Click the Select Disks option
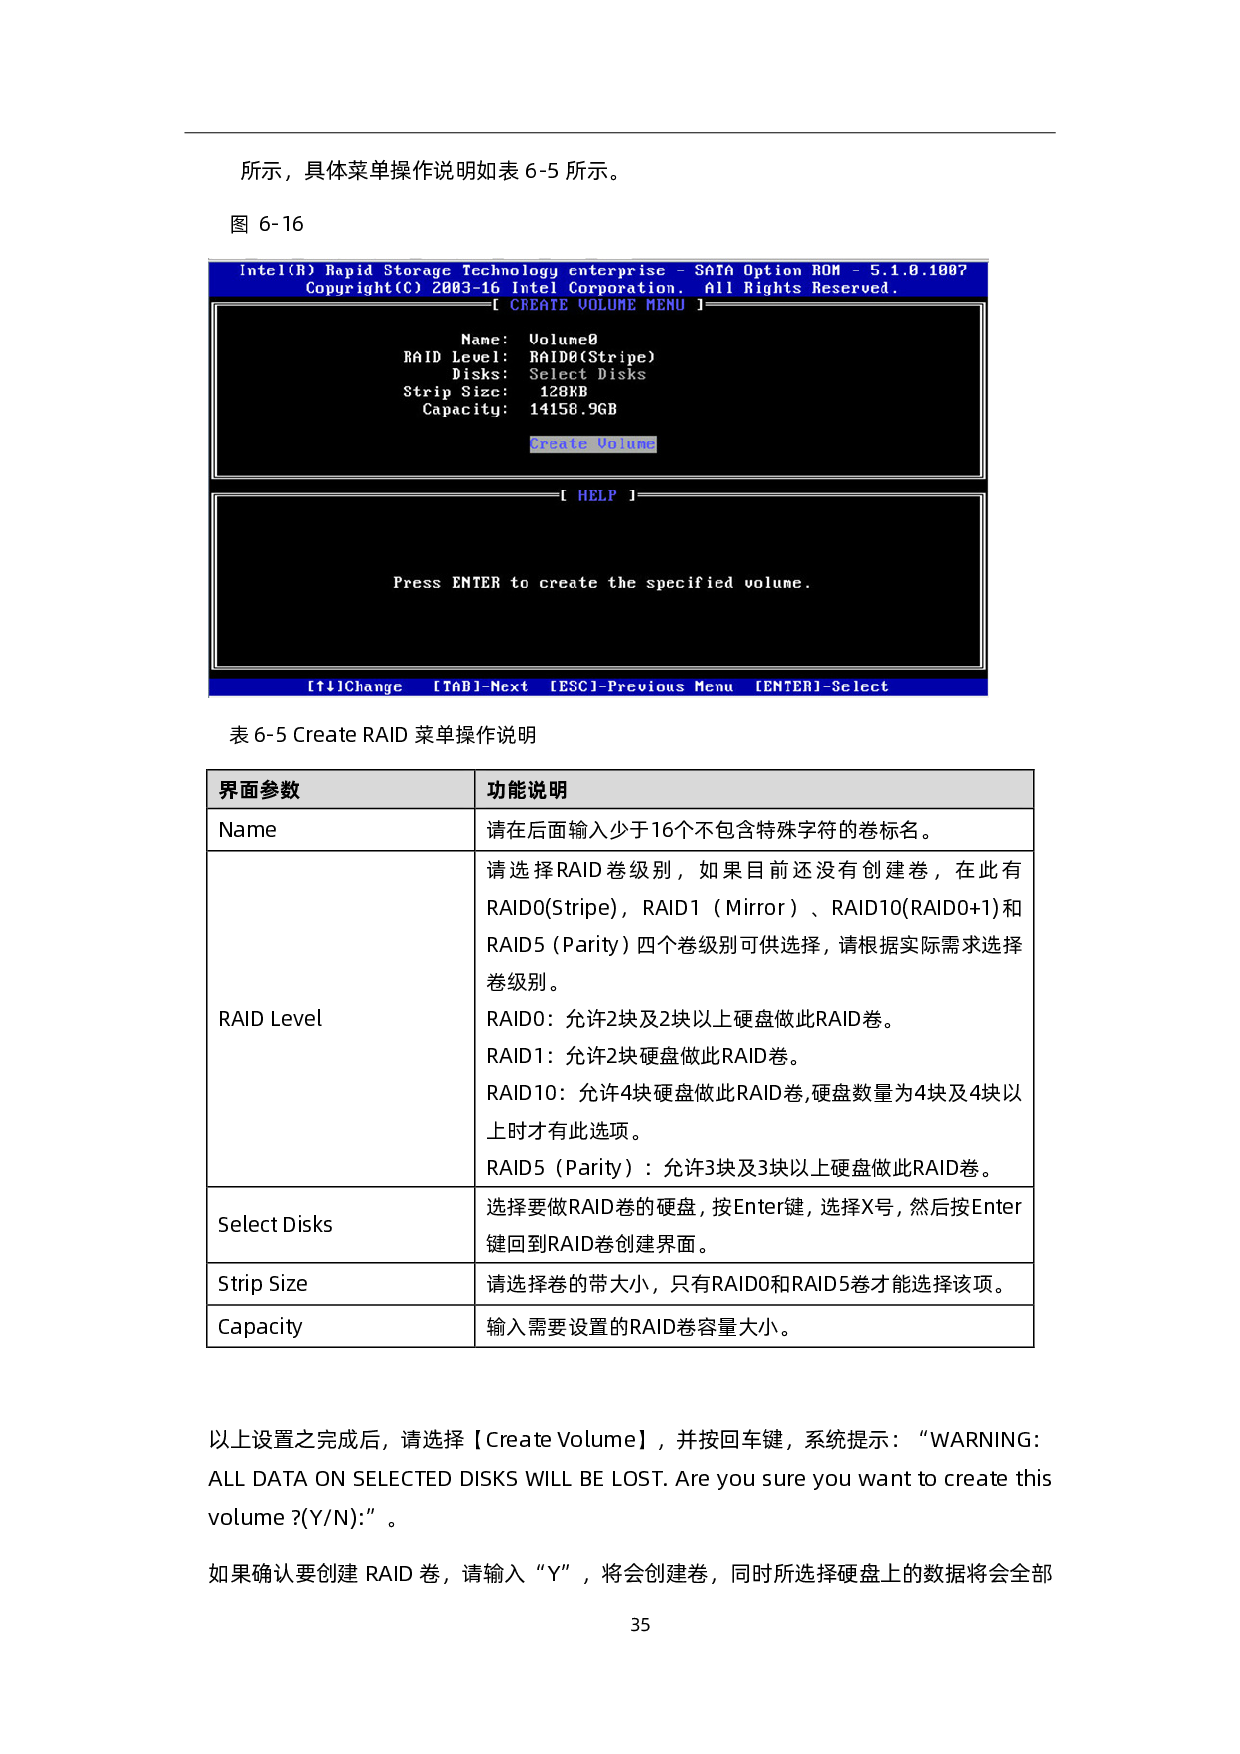 coord(587,374)
